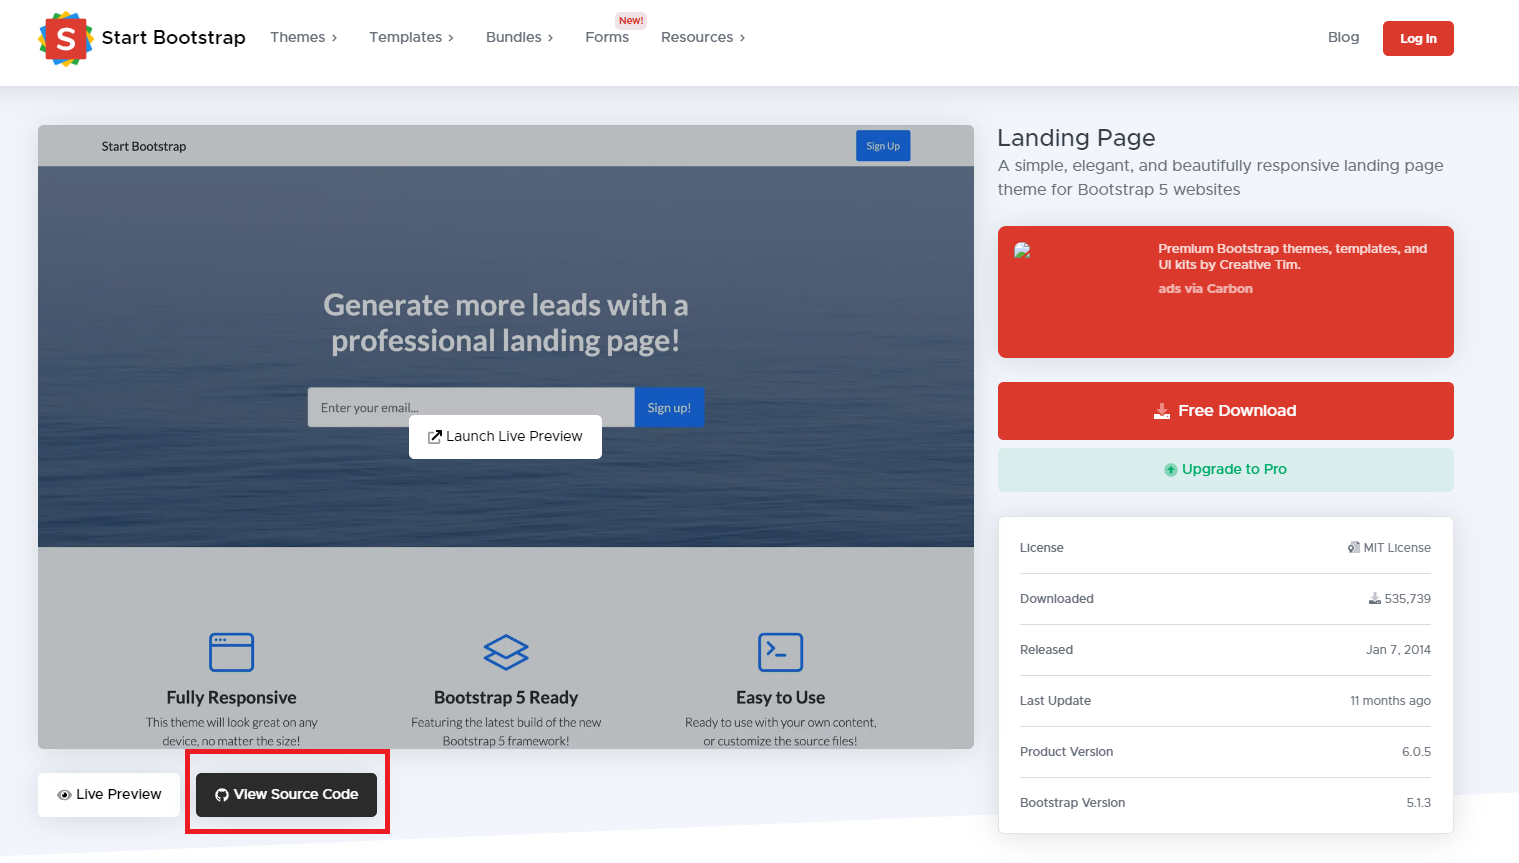This screenshot has height=863, width=1519.
Task: Expand the Resources menu
Action: [x=703, y=37]
